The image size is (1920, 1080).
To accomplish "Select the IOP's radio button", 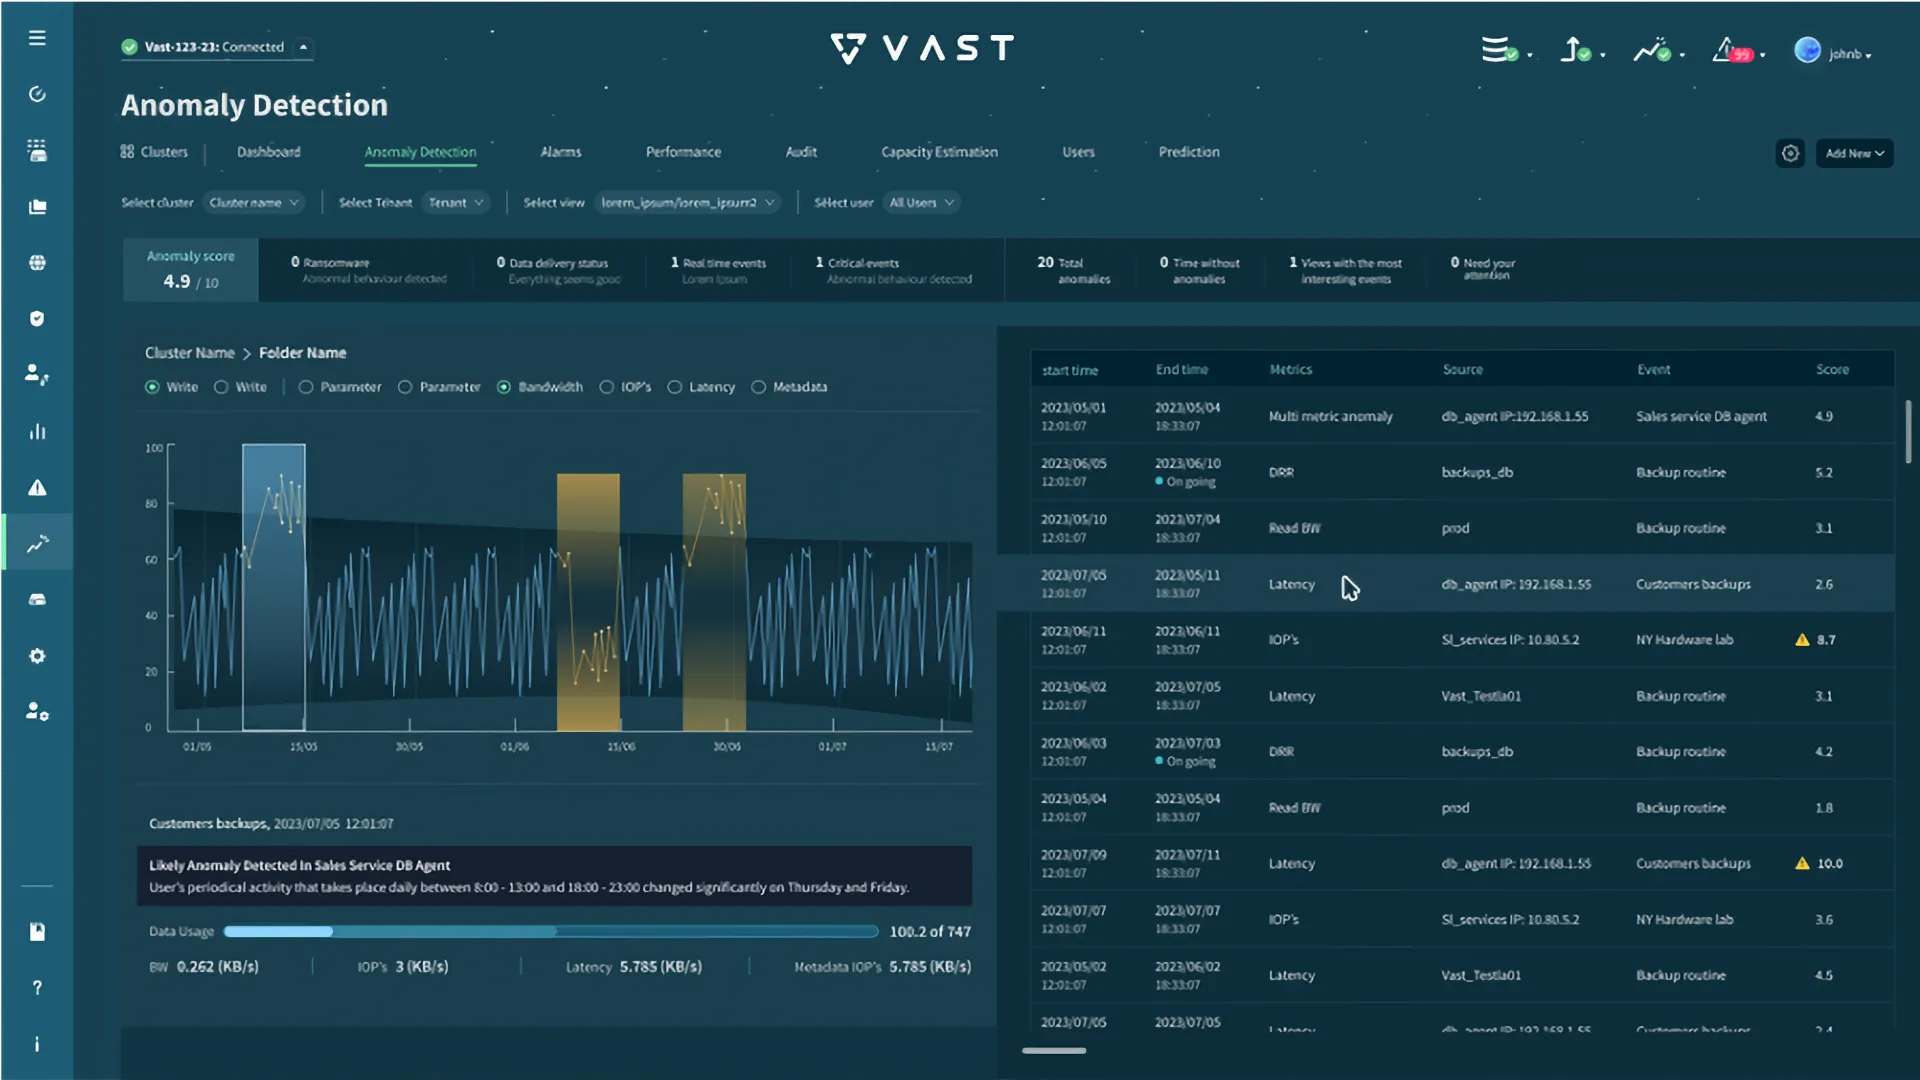I will 607,387.
